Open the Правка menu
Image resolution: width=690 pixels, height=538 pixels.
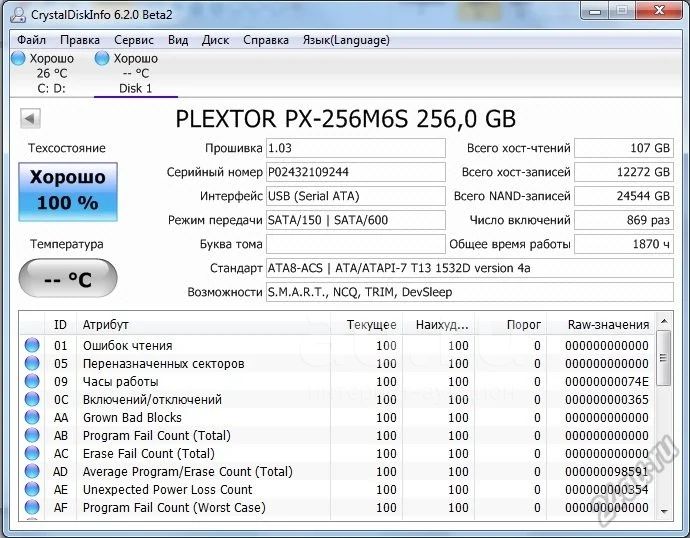point(80,40)
